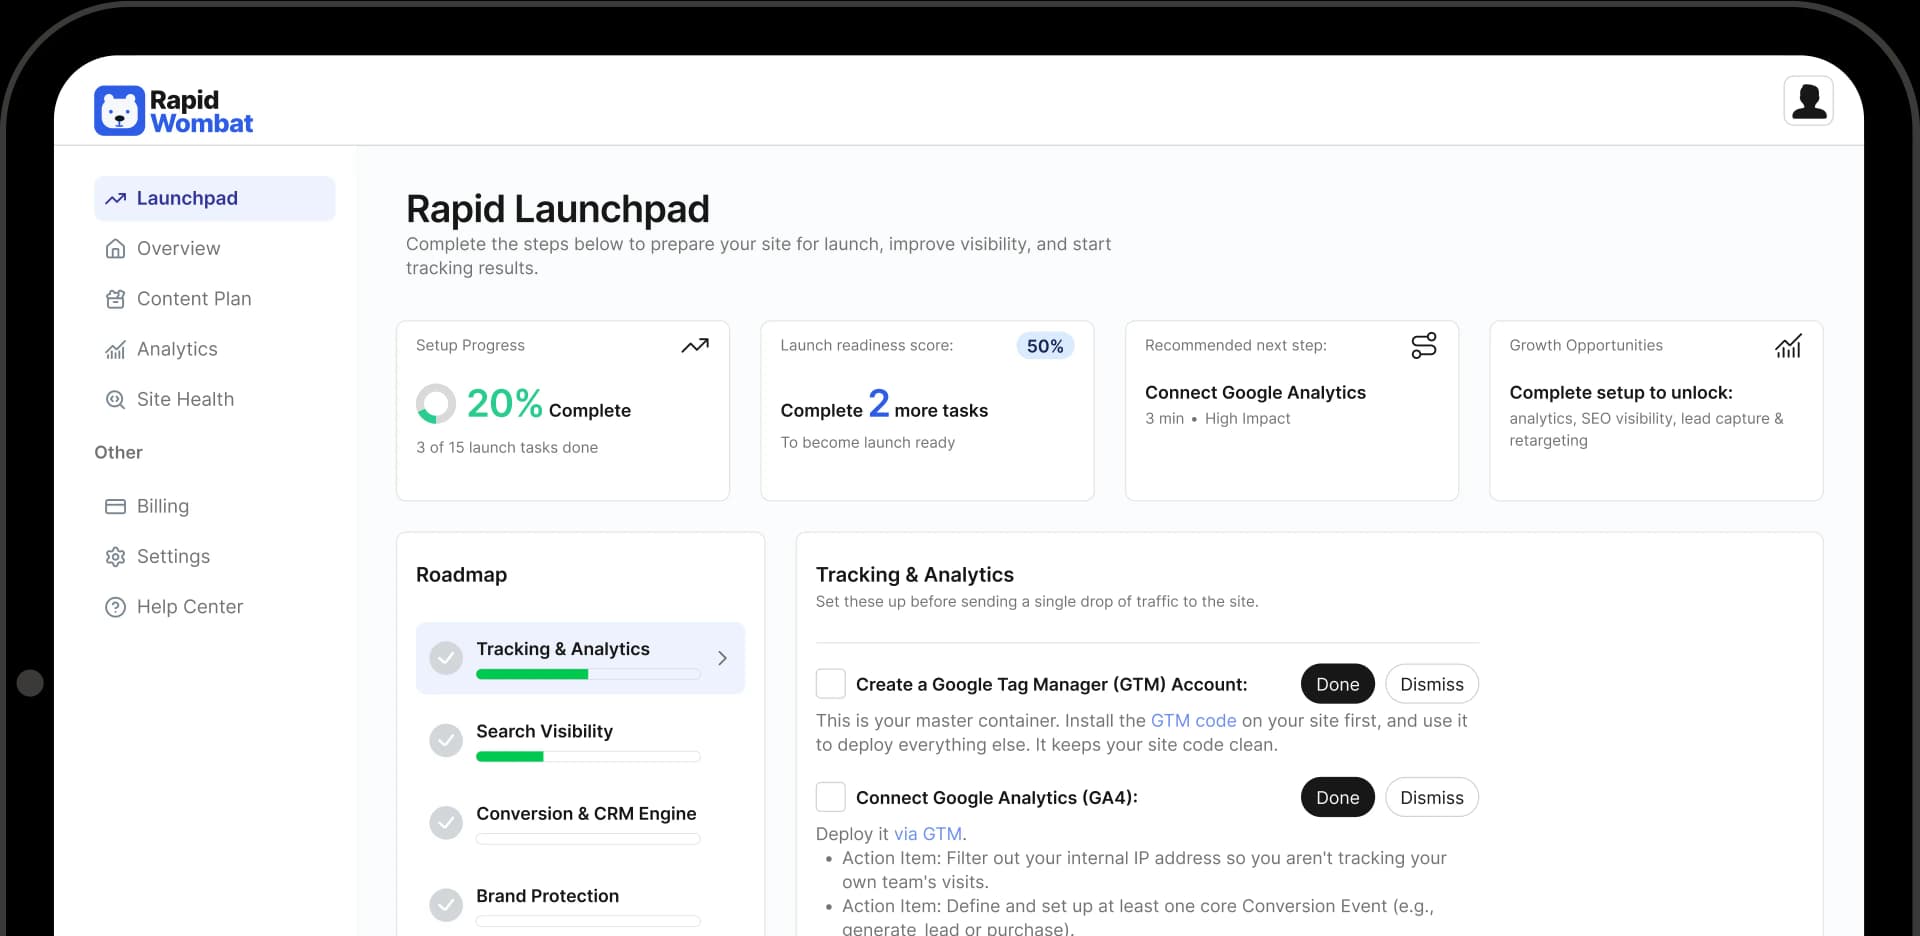Click the 50% launch readiness badge

1045,346
